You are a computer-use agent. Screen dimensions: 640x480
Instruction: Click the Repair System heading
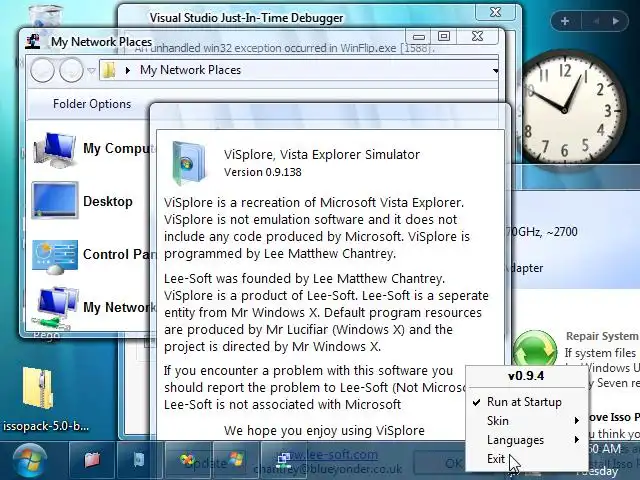click(602, 336)
